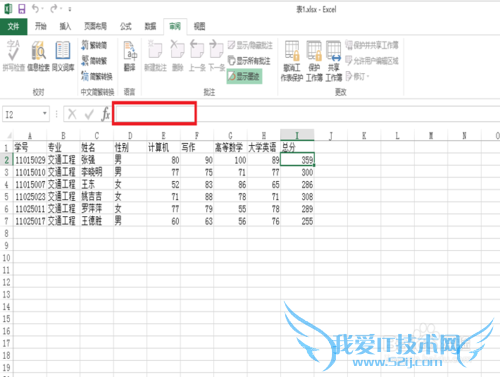500x377 pixels.
Task: Click the 总分 header cell
Action: coord(297,147)
